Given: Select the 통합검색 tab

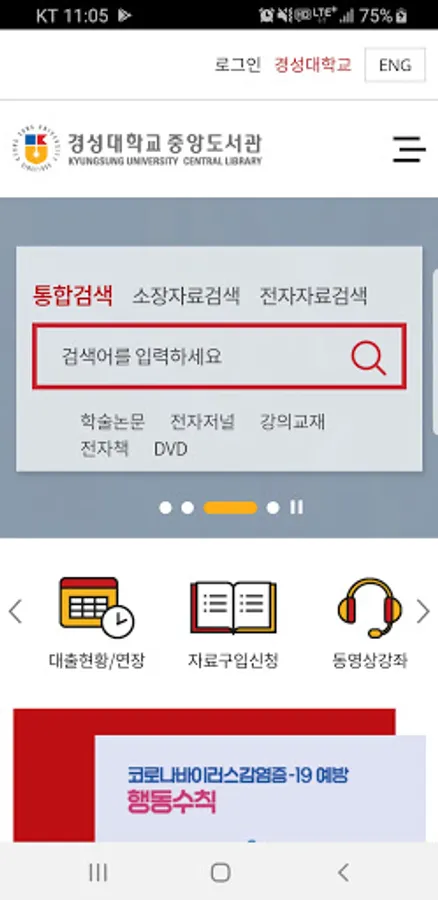Looking at the screenshot, I should point(73,296).
